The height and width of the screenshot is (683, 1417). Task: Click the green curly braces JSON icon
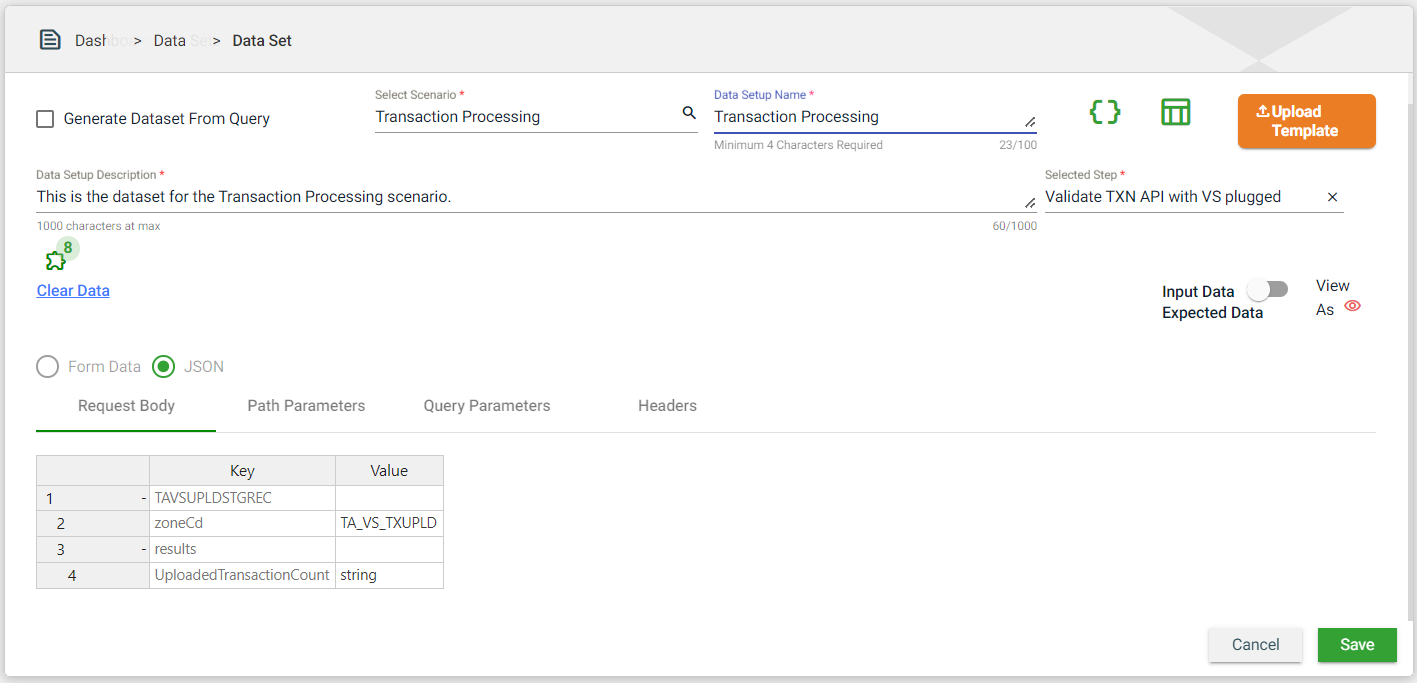[1104, 112]
